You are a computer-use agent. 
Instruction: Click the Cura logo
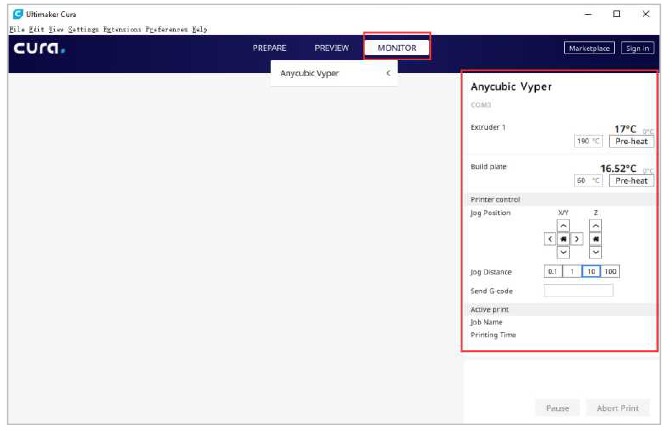point(39,48)
